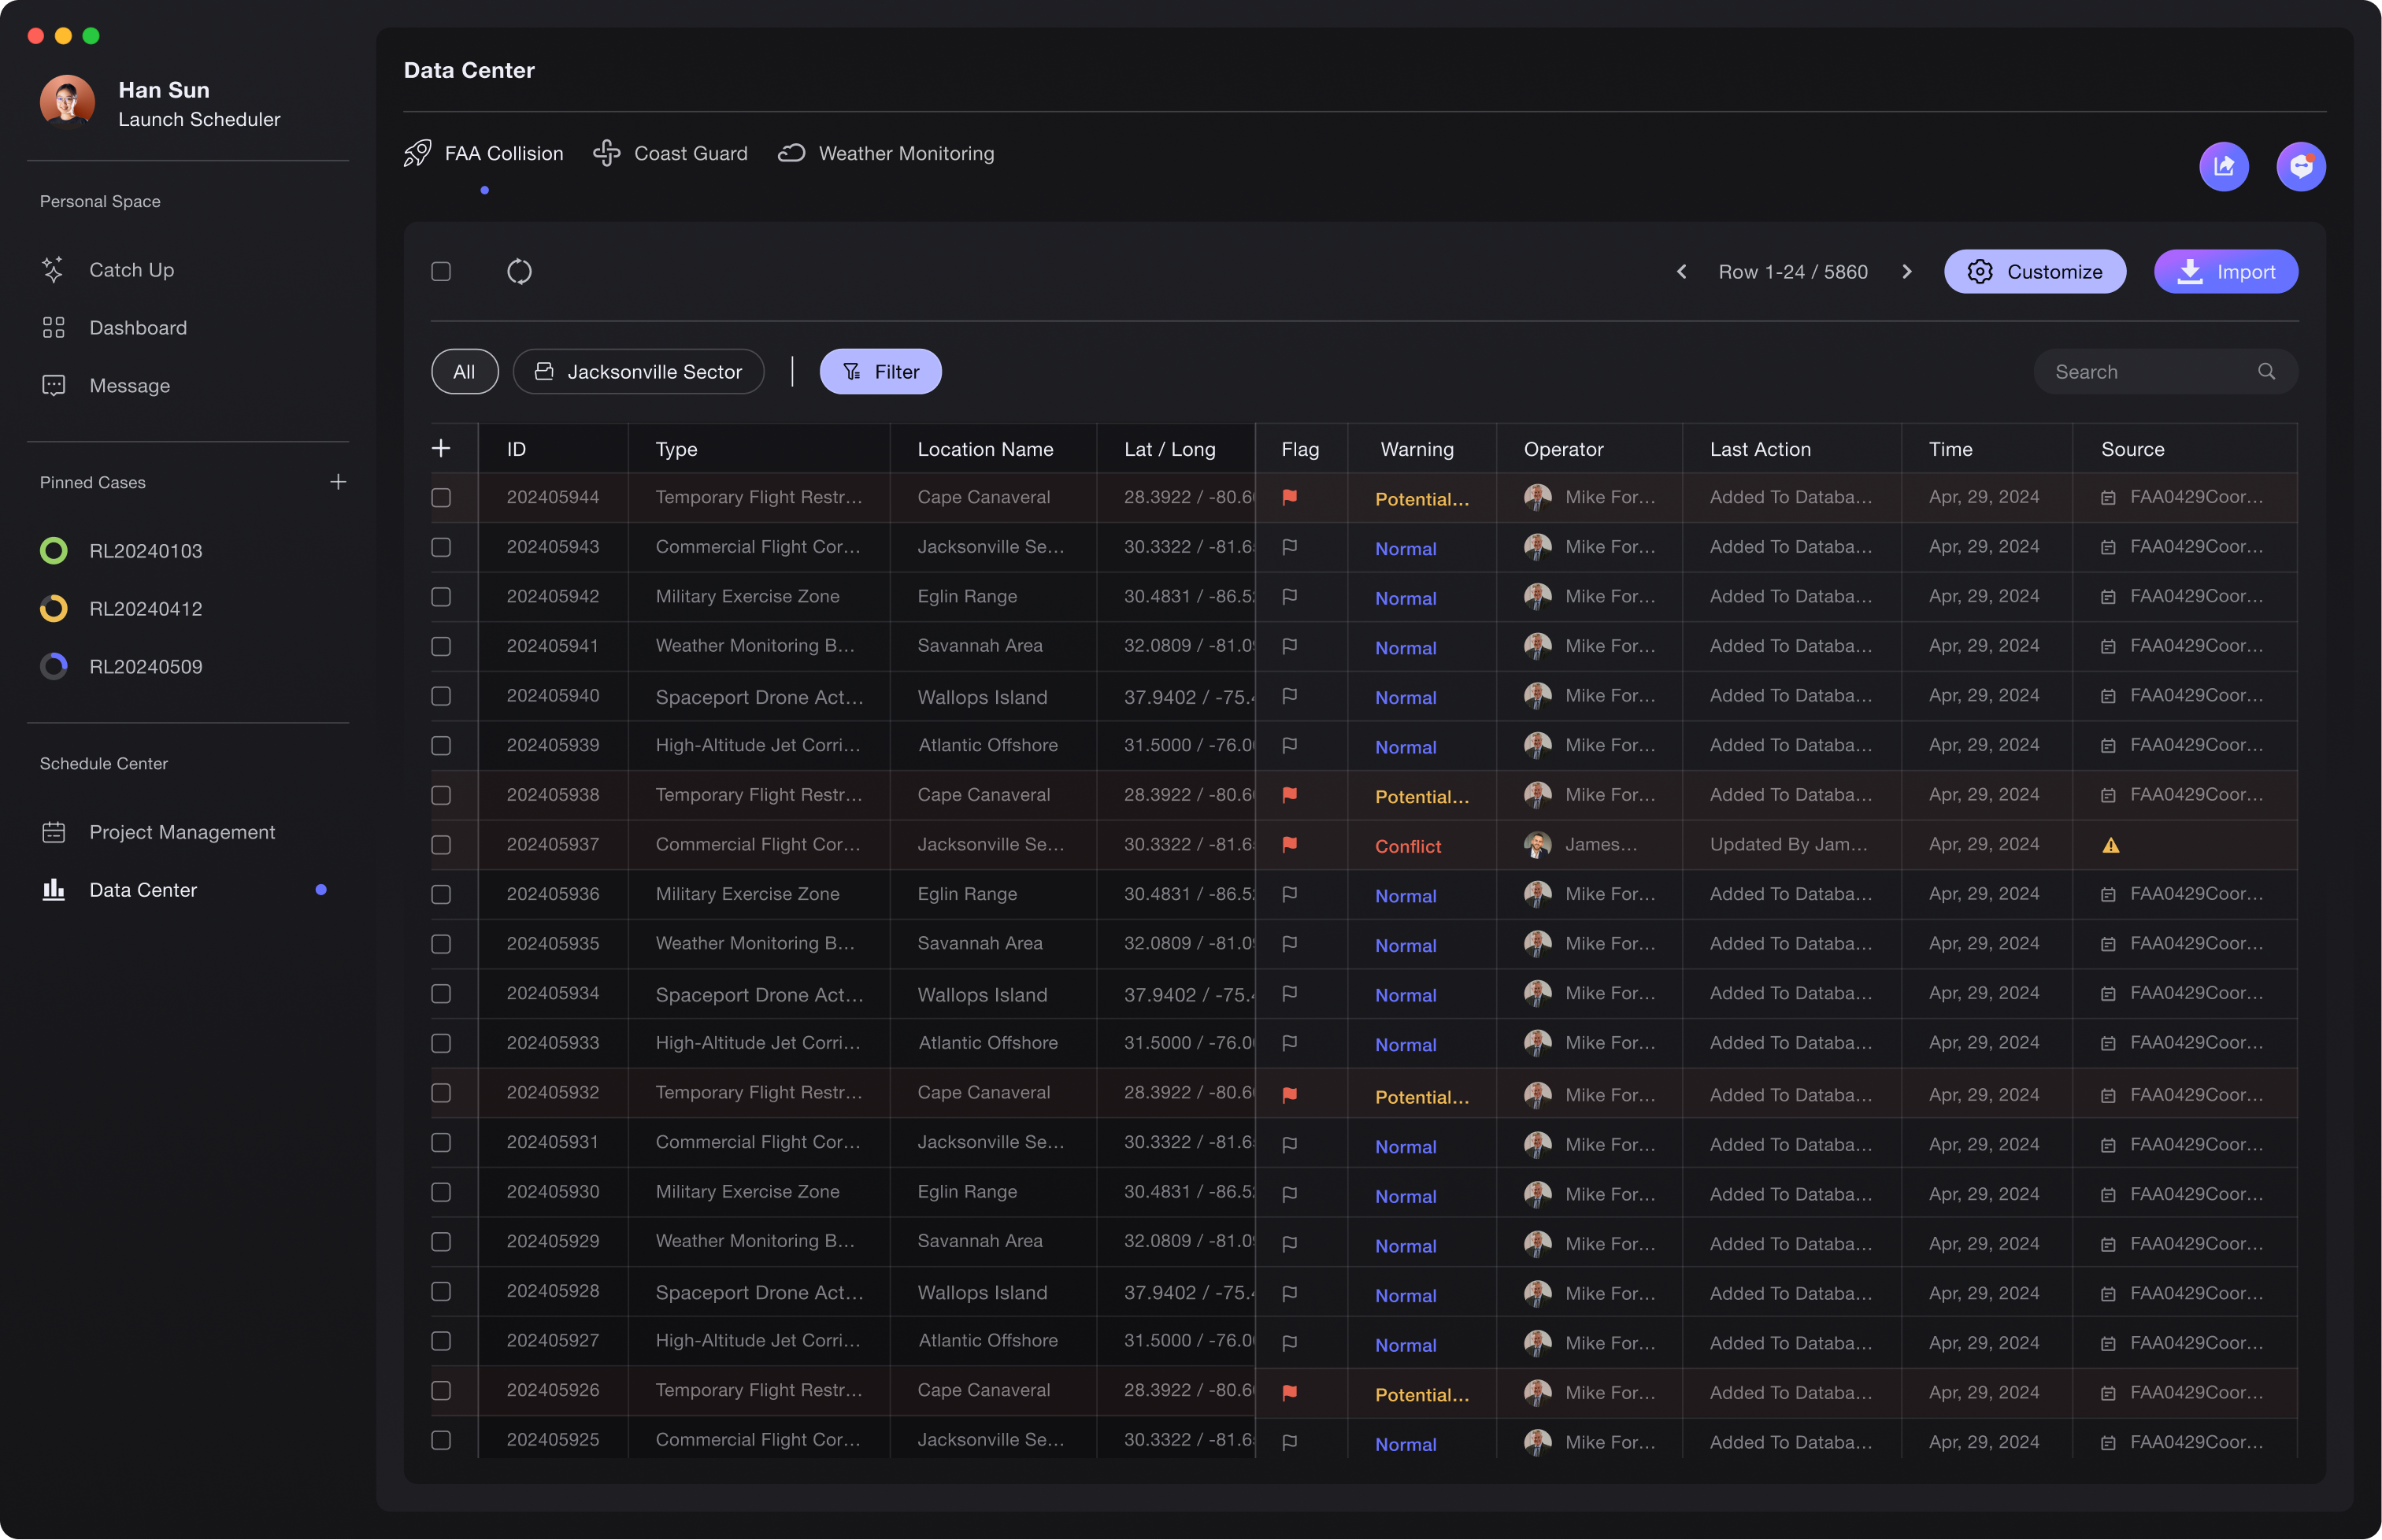The height and width of the screenshot is (1540, 2382).
Task: Open Catch Up in the sidebar
Action: click(131, 270)
